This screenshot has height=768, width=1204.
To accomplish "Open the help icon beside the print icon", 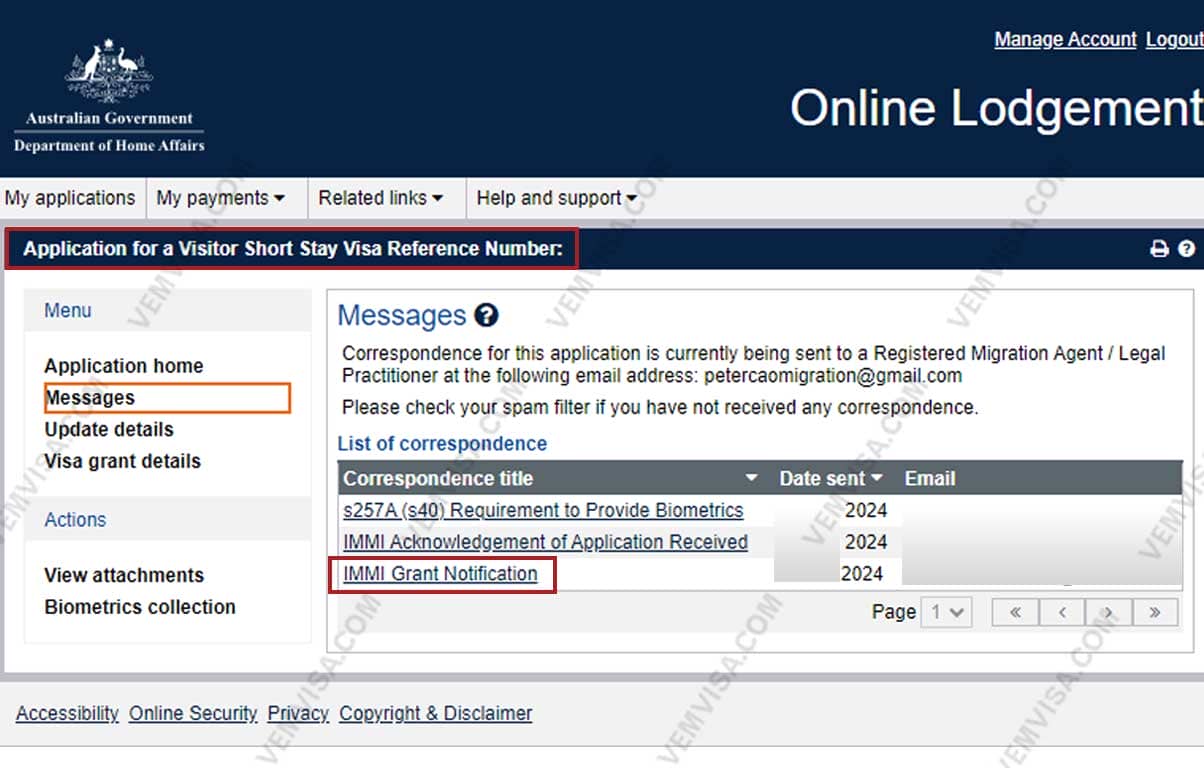I will click(x=1187, y=249).
